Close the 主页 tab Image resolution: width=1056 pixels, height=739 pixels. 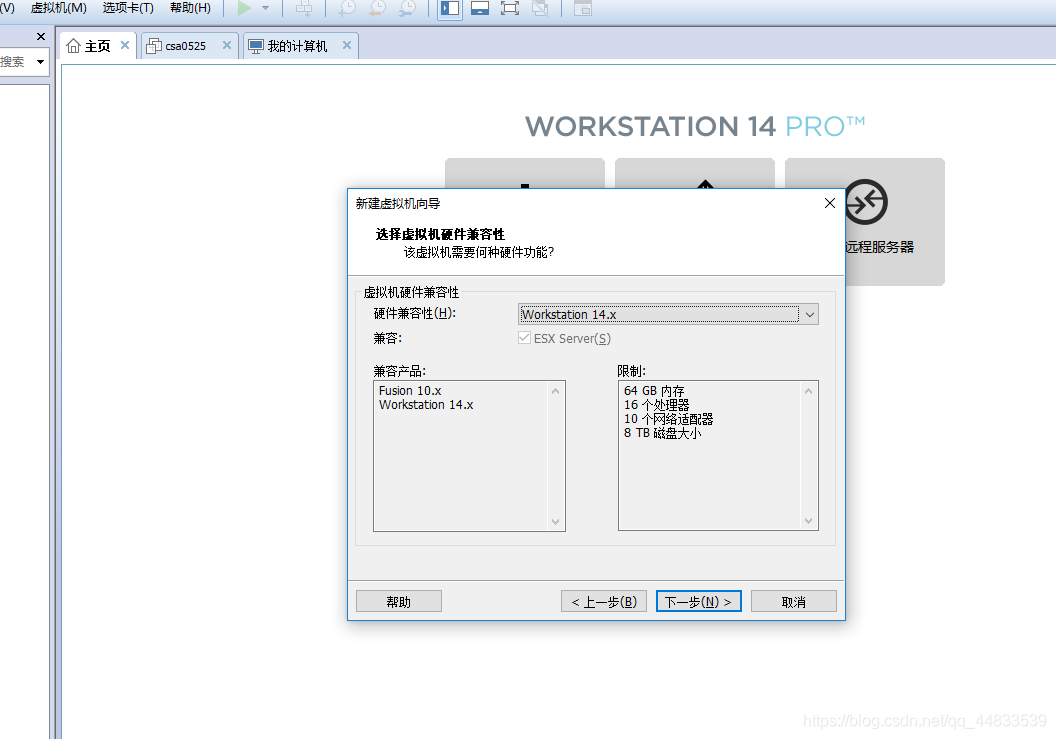[125, 45]
